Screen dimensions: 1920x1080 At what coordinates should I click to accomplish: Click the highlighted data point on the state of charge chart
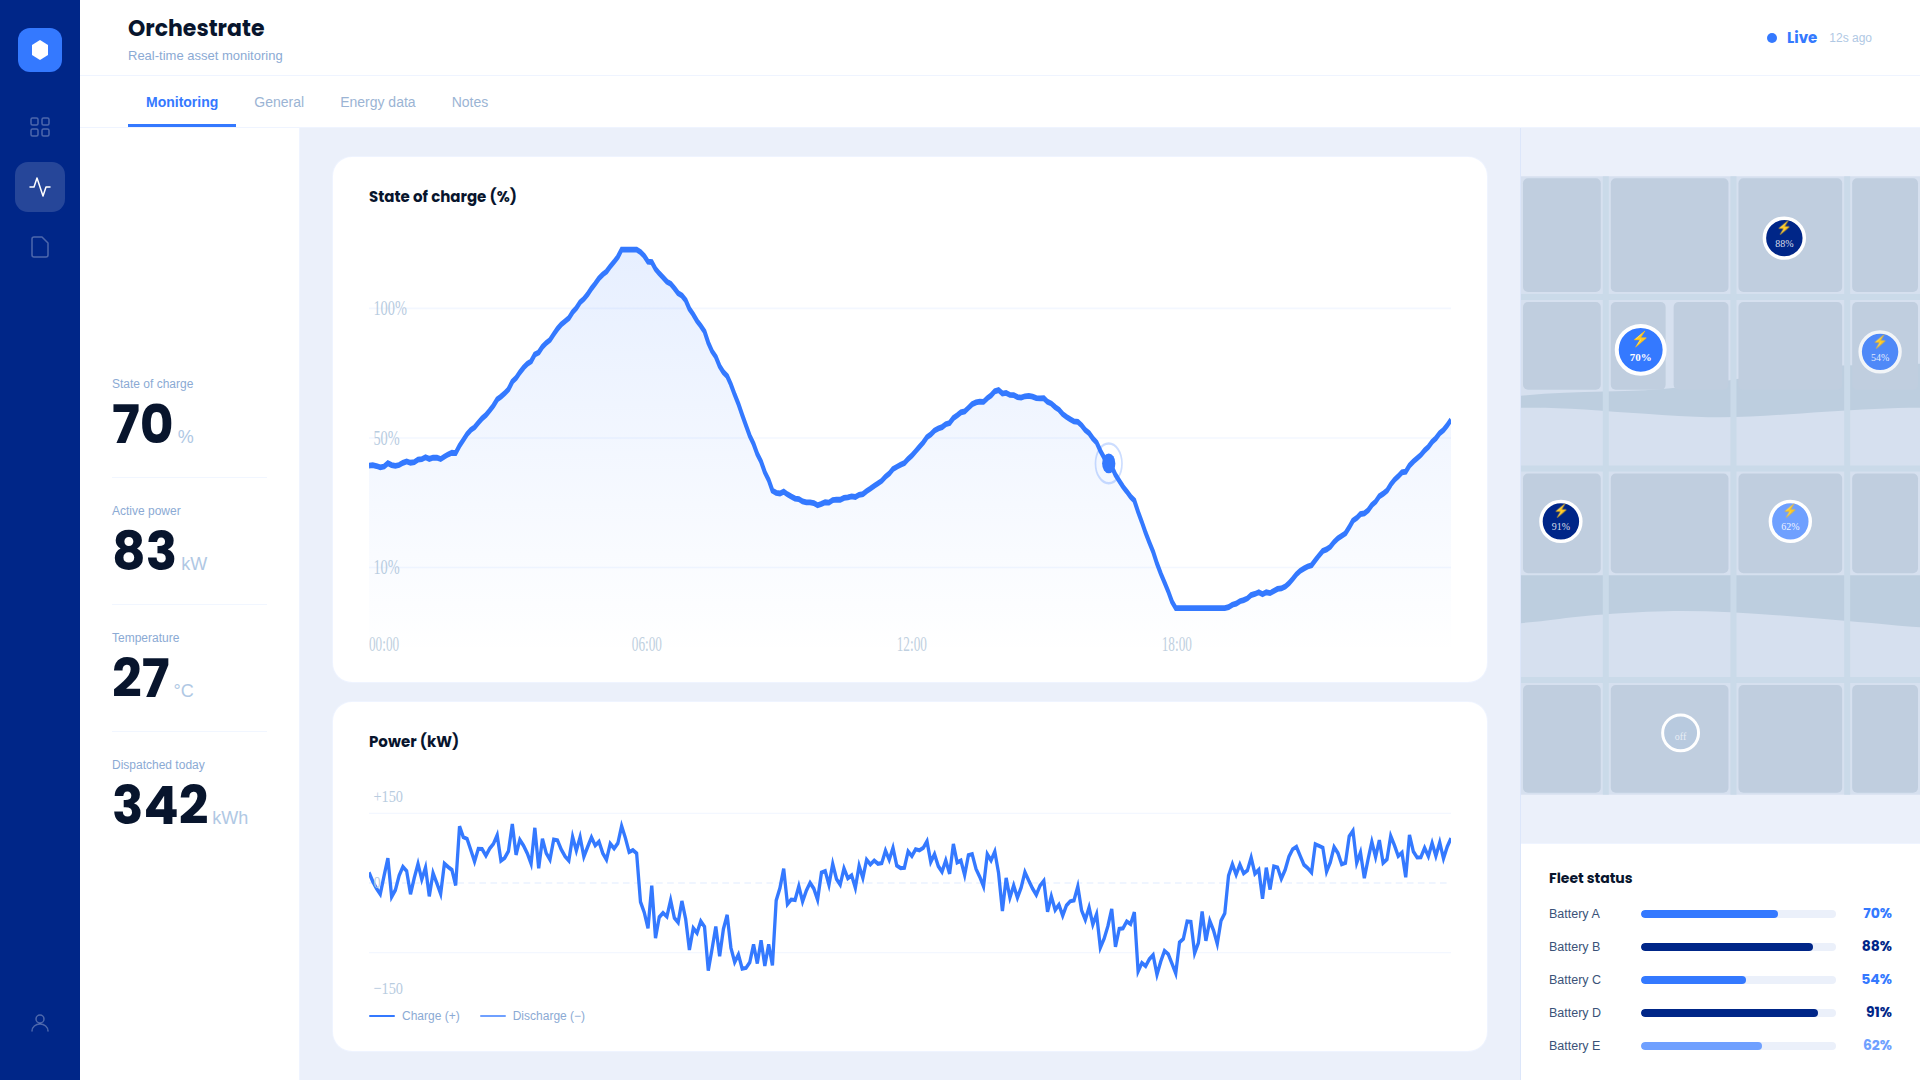pyautogui.click(x=1109, y=463)
